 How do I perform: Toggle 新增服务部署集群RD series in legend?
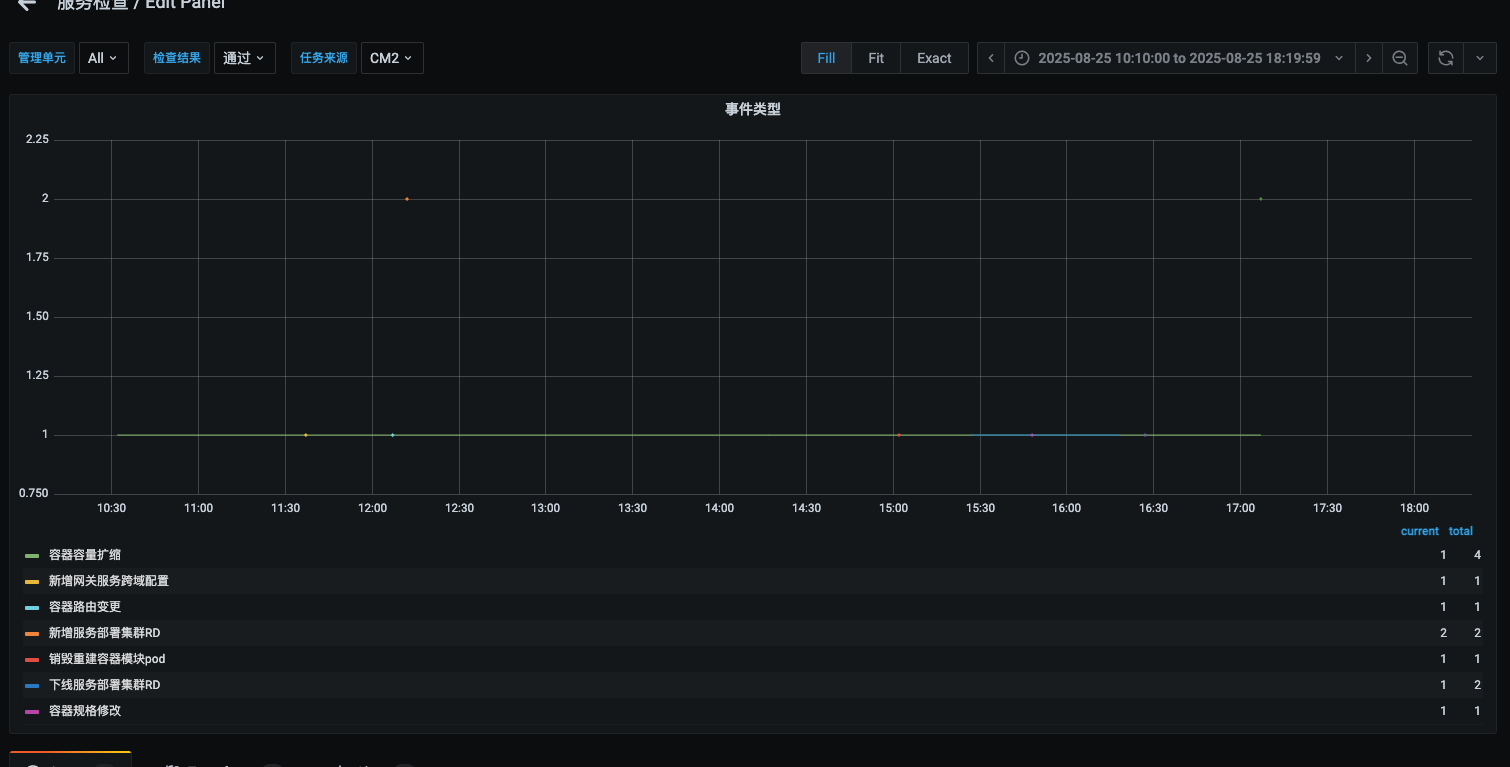coord(104,633)
